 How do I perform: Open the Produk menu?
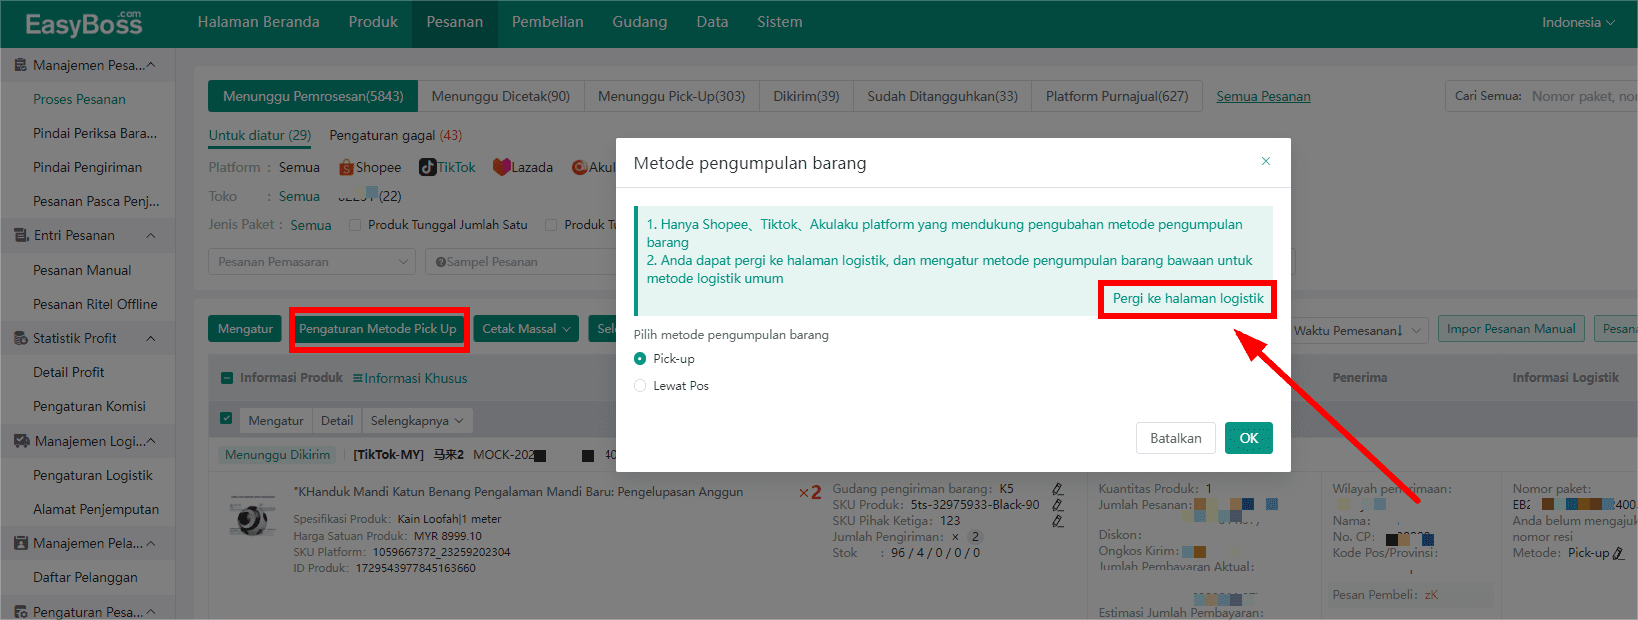[373, 22]
